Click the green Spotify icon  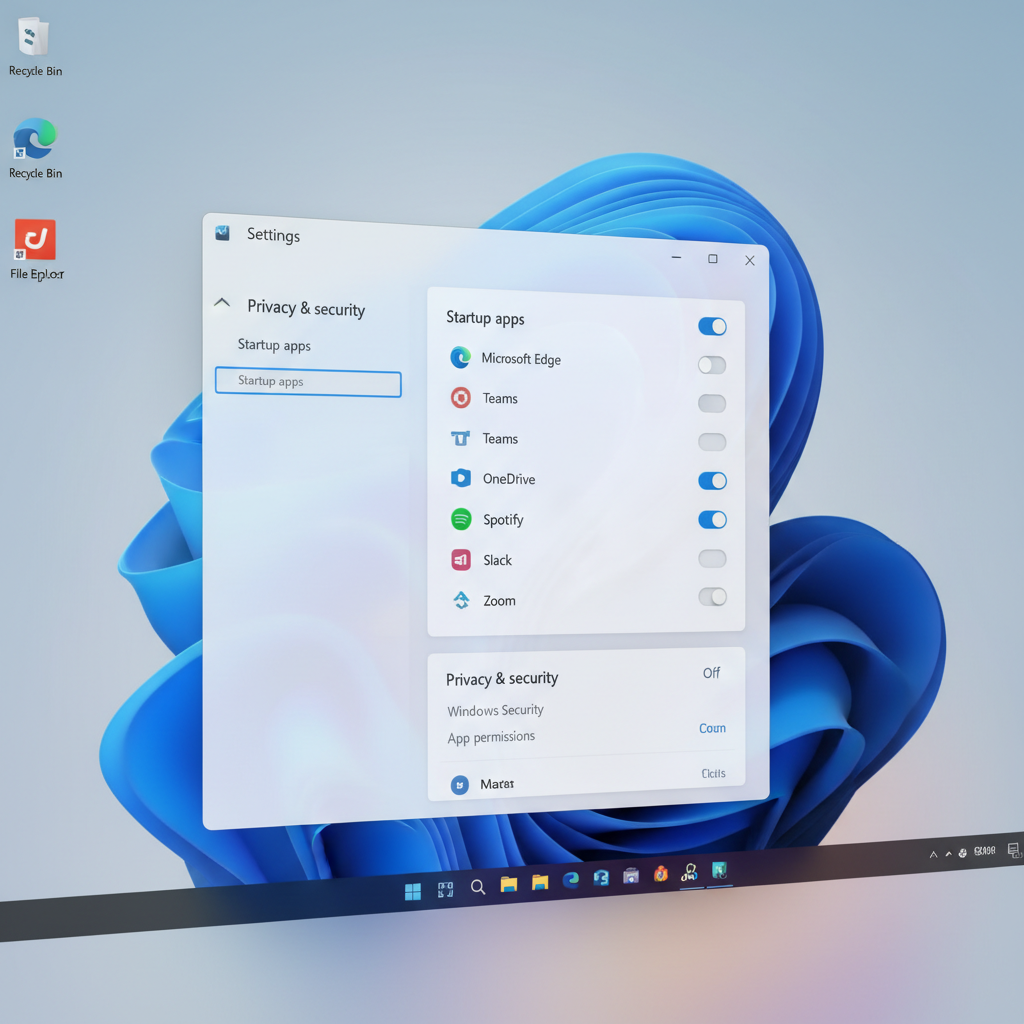point(461,519)
